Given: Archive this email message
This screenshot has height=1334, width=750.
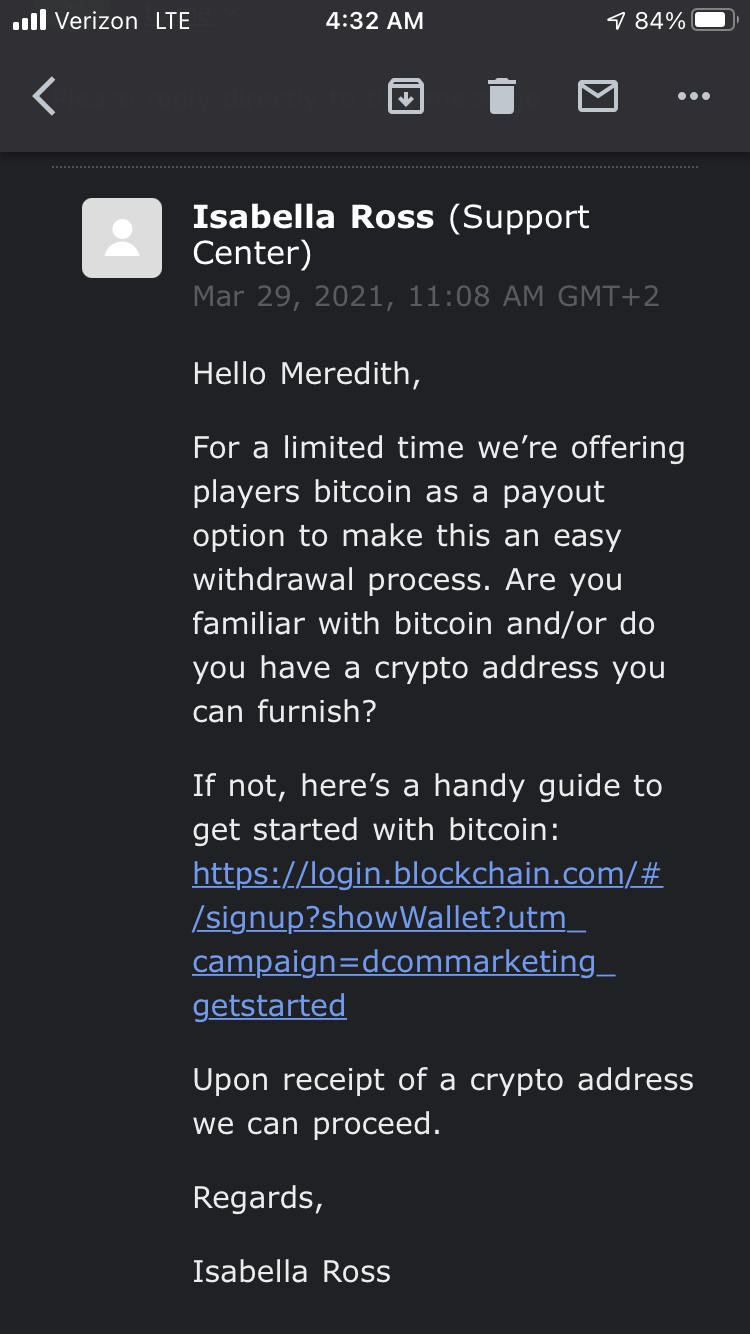Looking at the screenshot, I should click(405, 97).
